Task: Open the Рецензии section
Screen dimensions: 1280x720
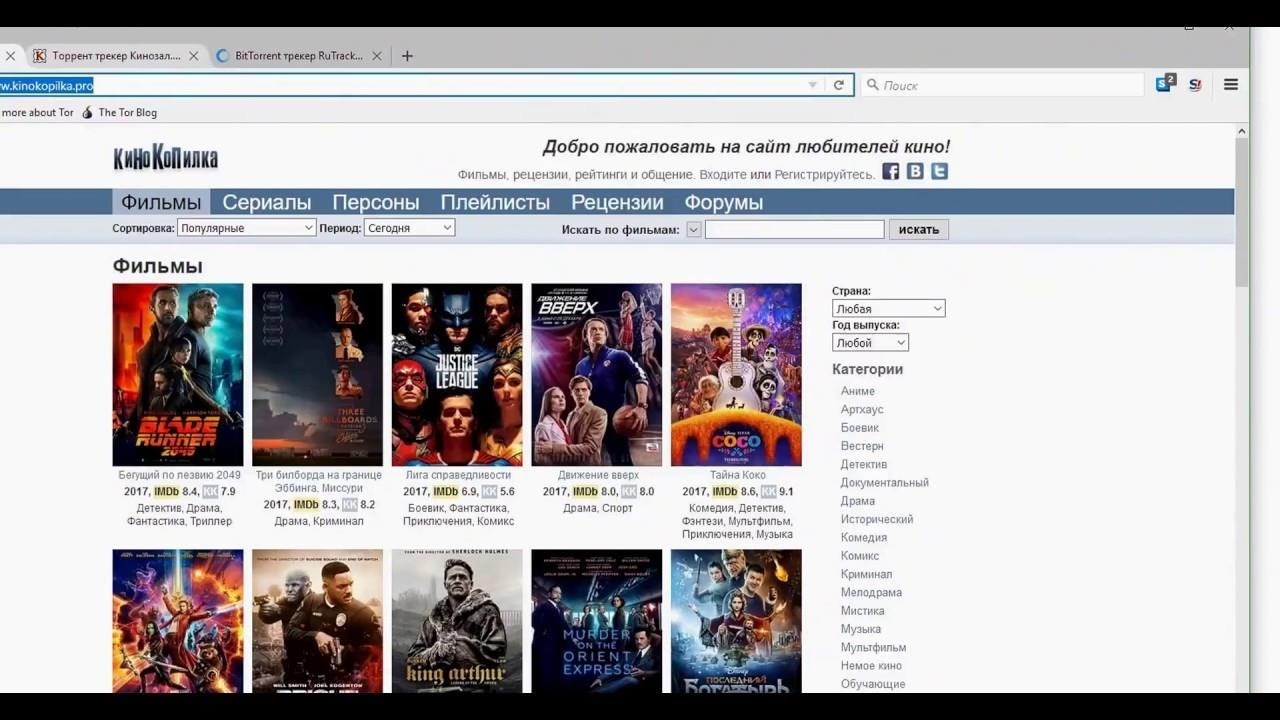Action: pos(617,202)
